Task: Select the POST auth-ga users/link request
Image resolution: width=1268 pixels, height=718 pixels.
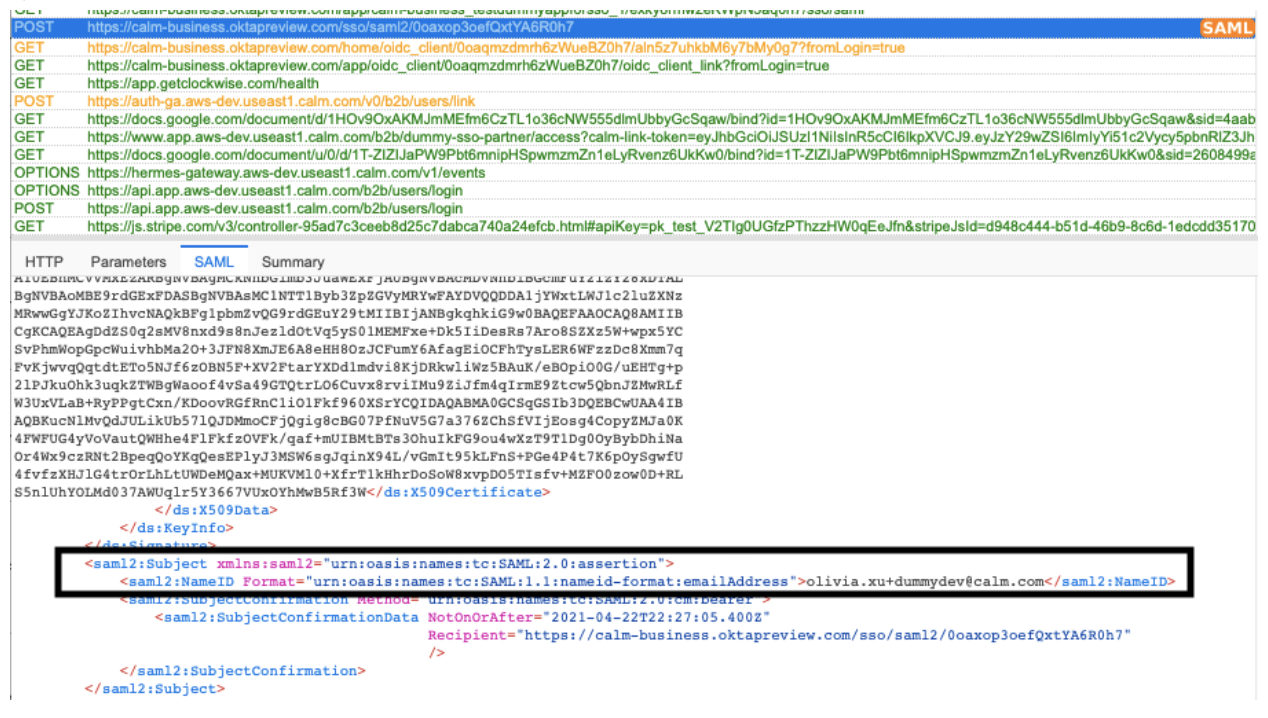Action: [281, 101]
